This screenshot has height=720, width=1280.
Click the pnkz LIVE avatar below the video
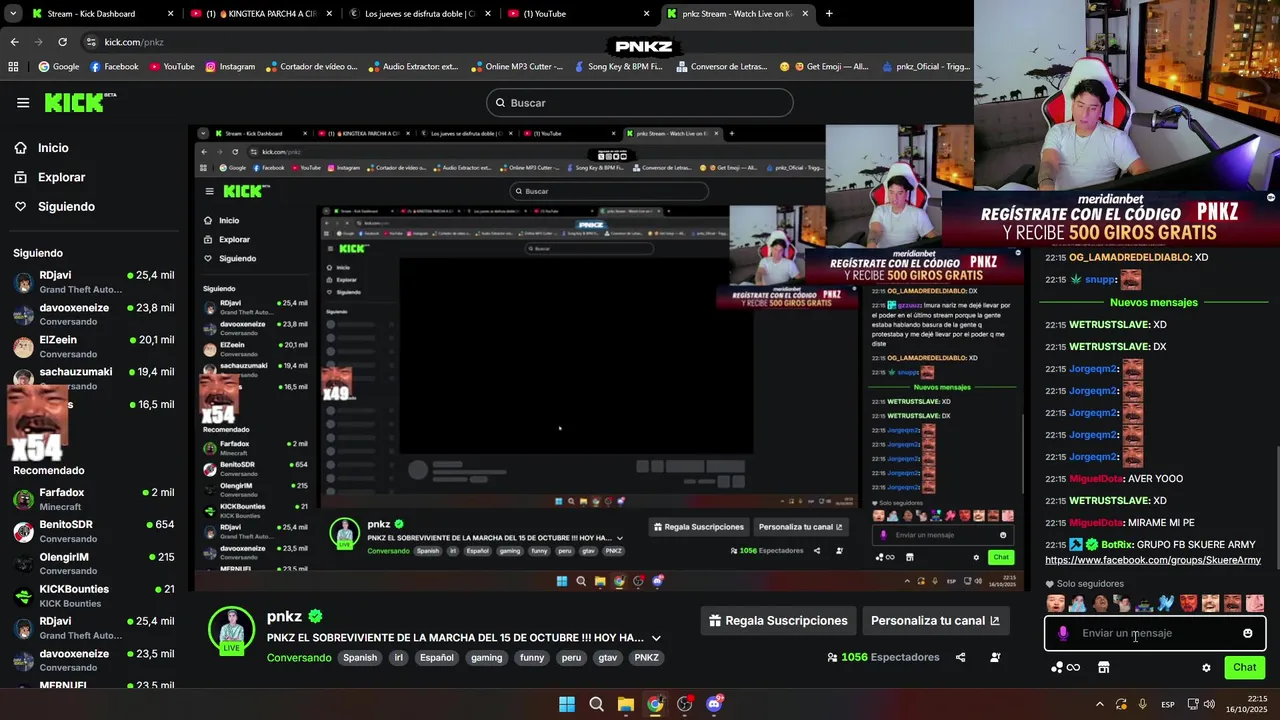pos(231,630)
